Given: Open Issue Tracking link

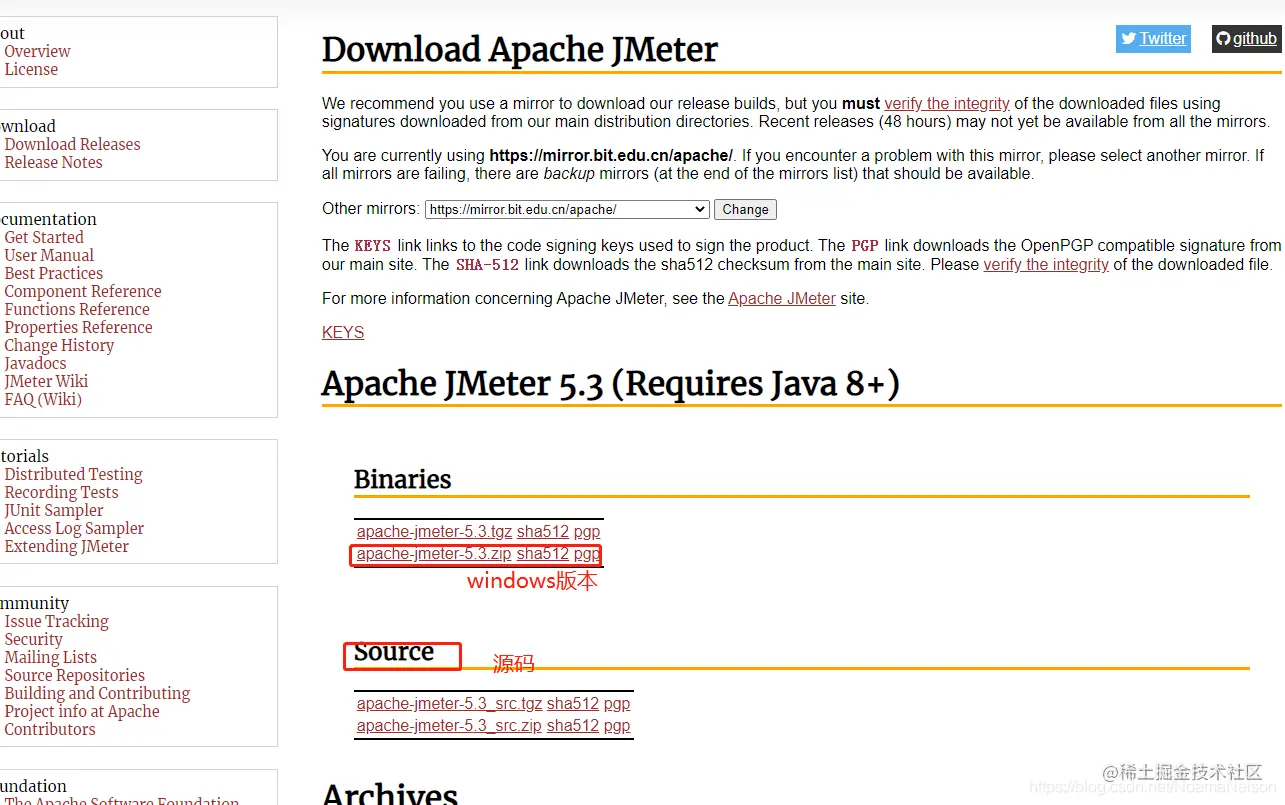Looking at the screenshot, I should click(x=56, y=621).
